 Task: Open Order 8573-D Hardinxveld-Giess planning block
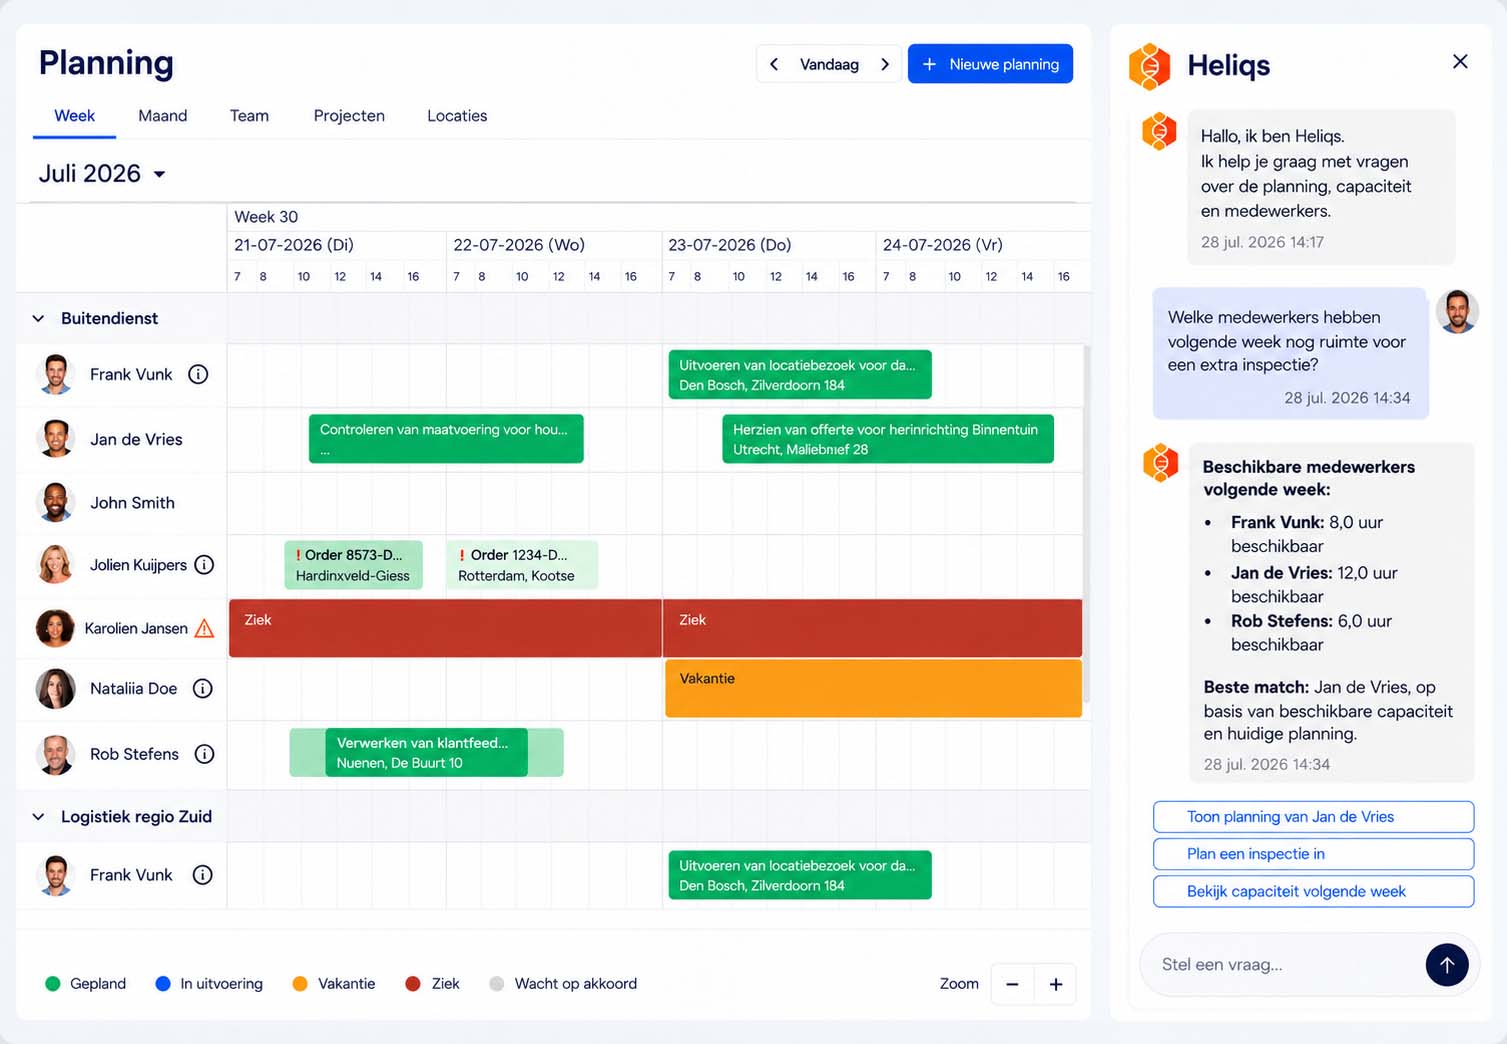353,565
